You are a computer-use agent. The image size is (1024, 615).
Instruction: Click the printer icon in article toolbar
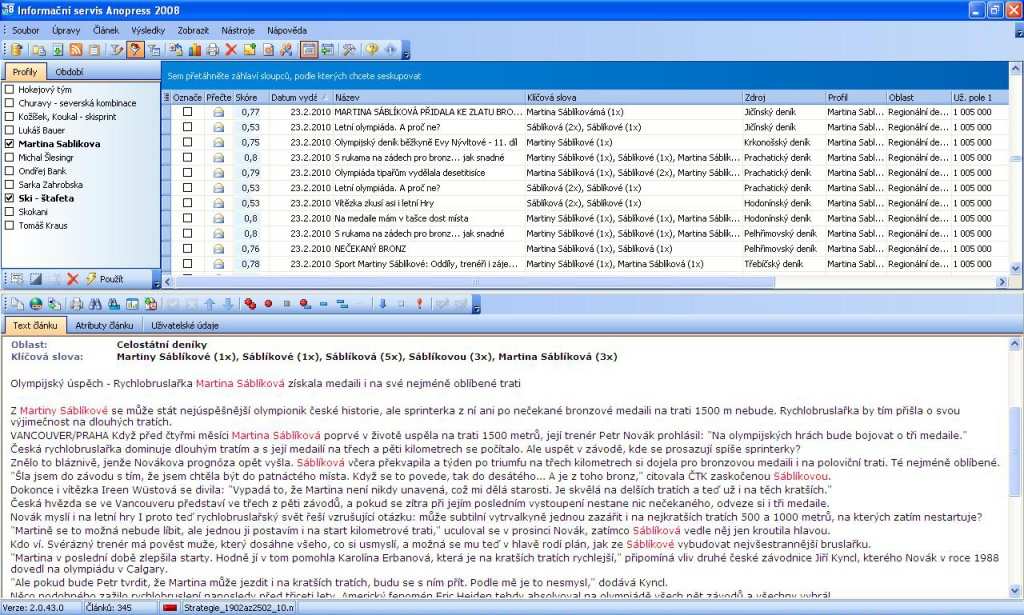76,304
